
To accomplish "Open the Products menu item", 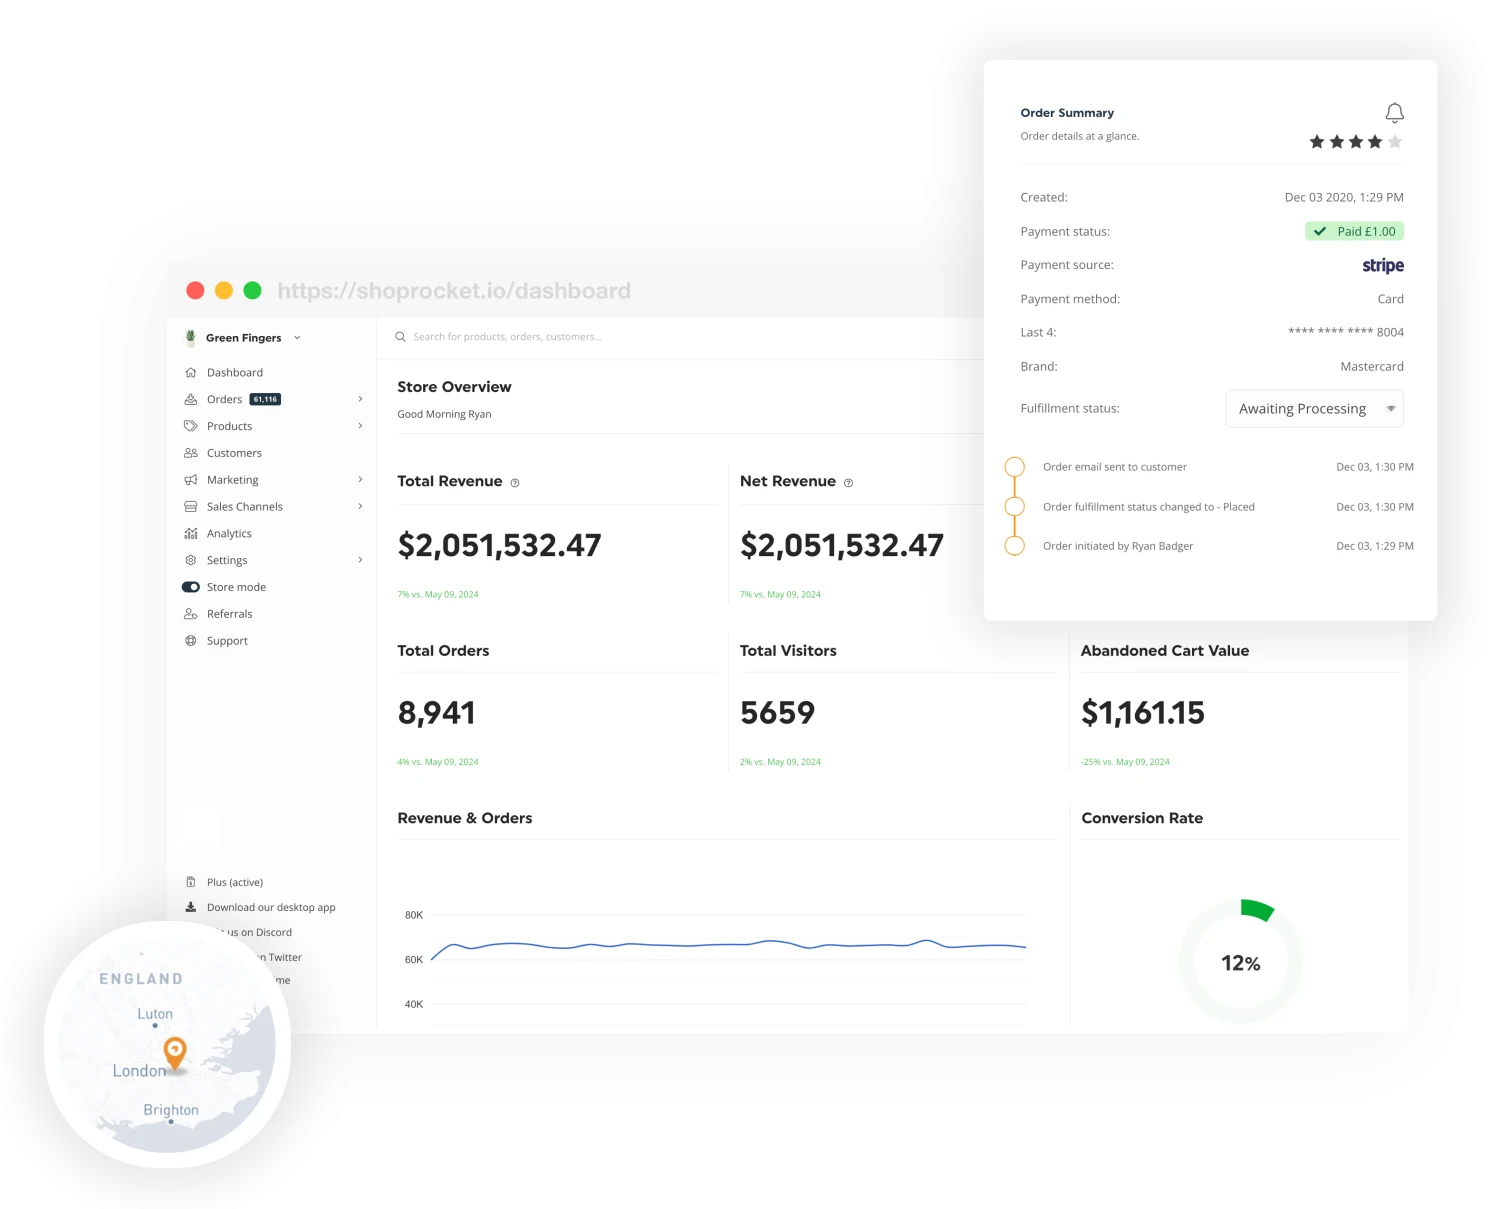I will pos(229,426).
